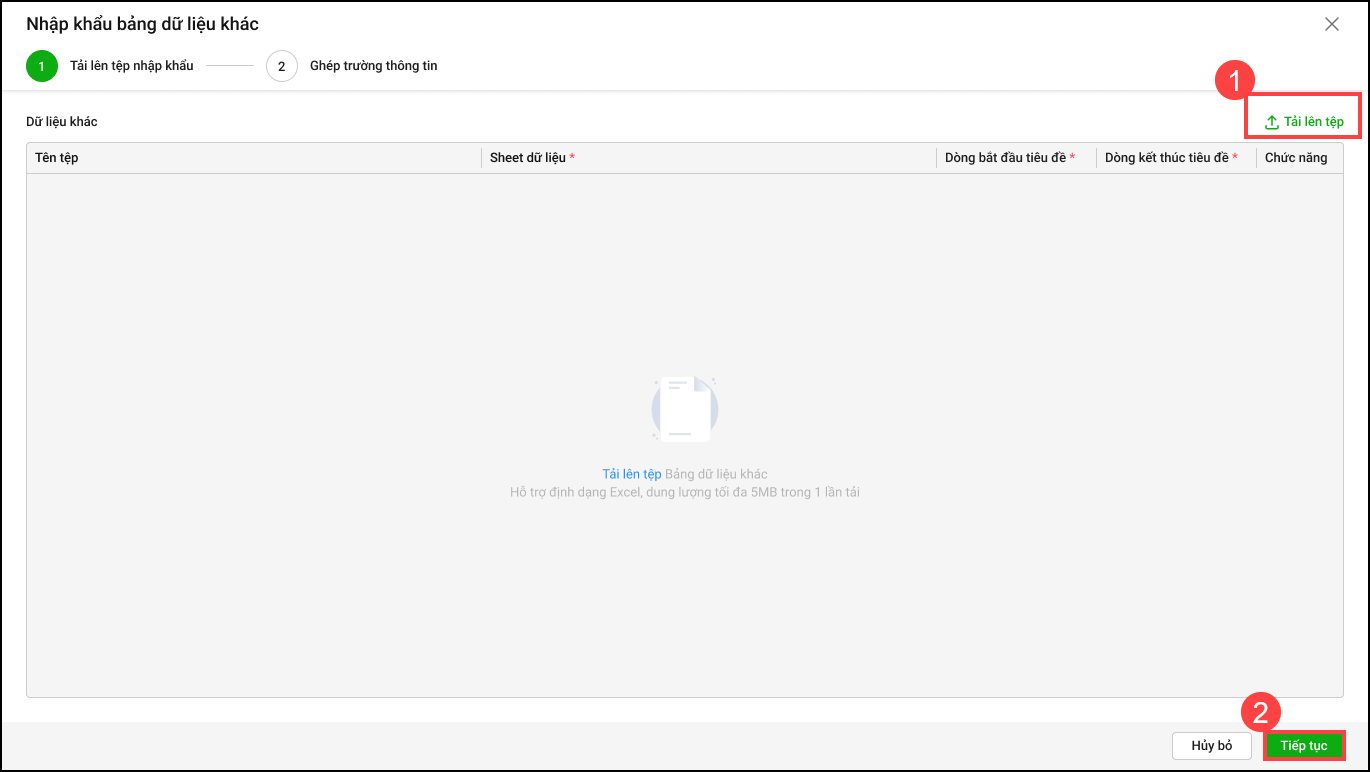
Task: Open the Tải lên tệp nhập khẩu step
Action: 131,66
